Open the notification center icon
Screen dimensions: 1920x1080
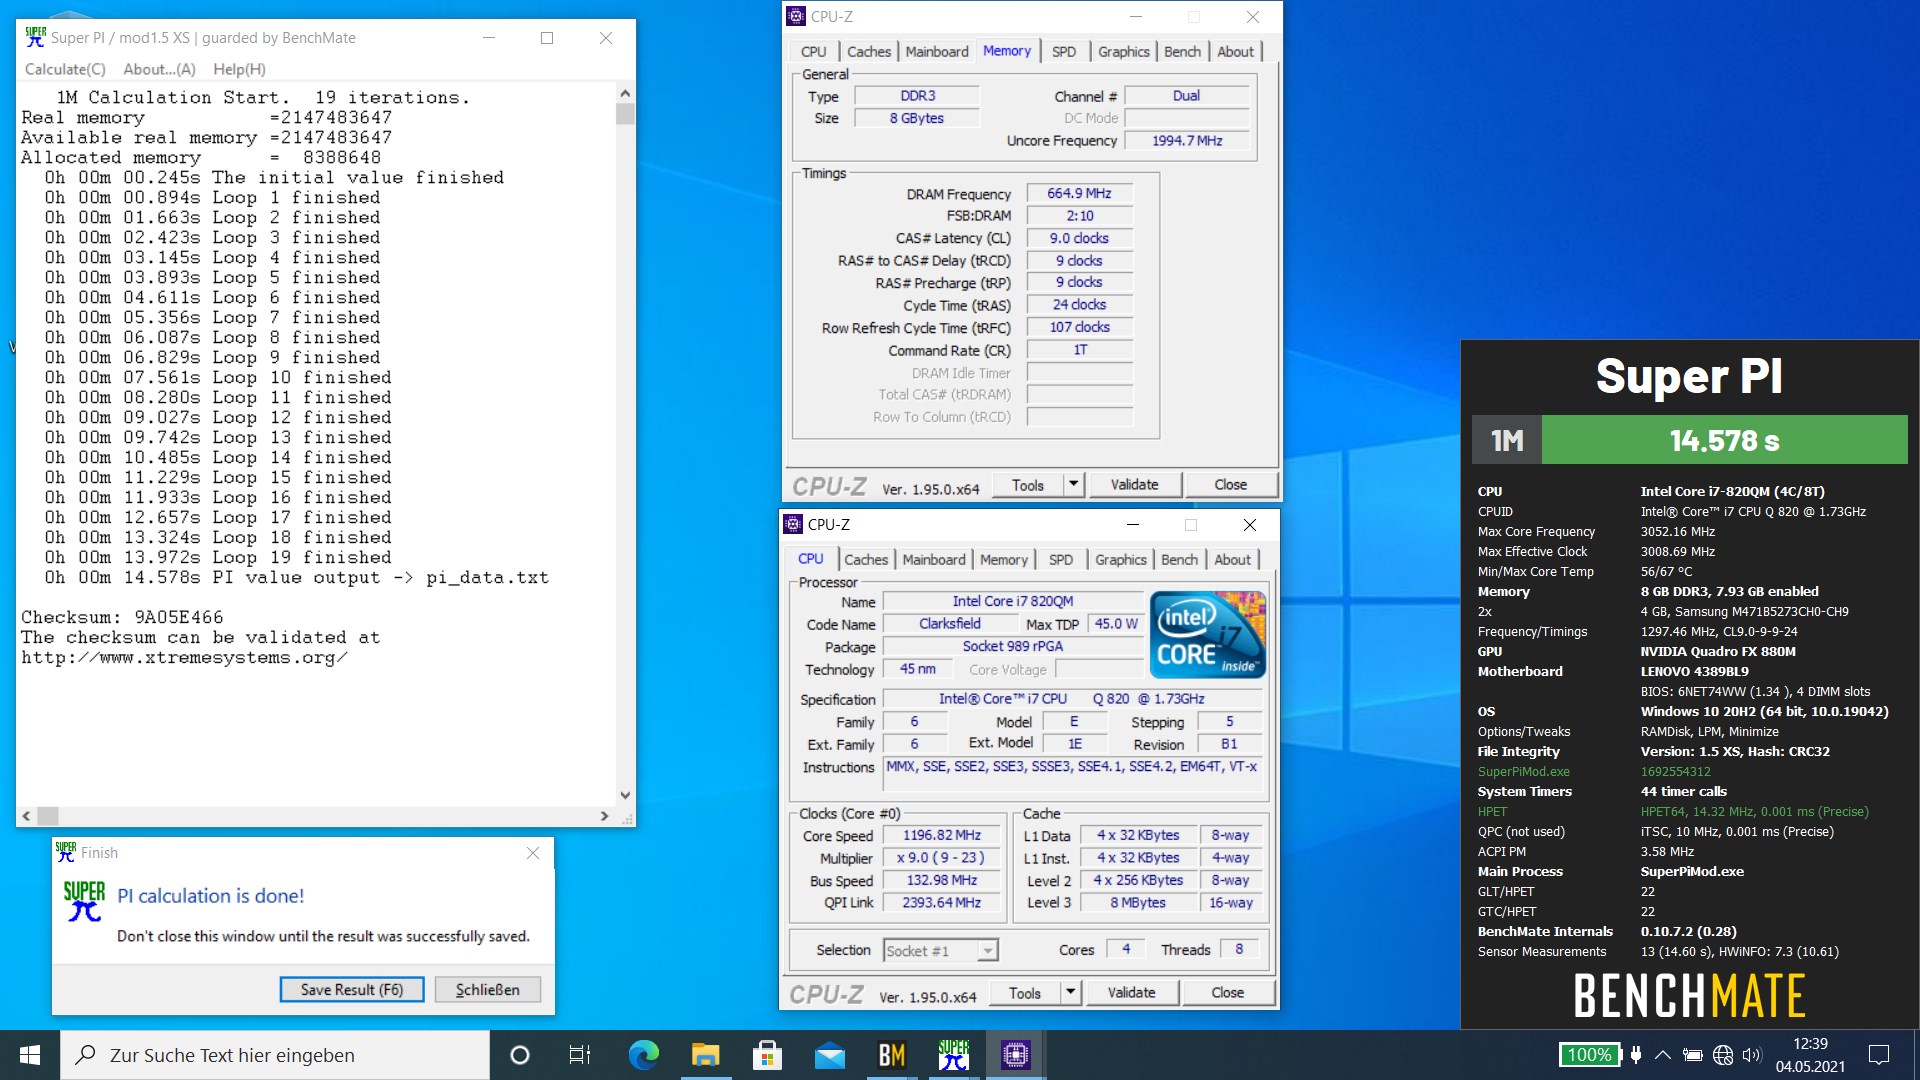click(1879, 1055)
